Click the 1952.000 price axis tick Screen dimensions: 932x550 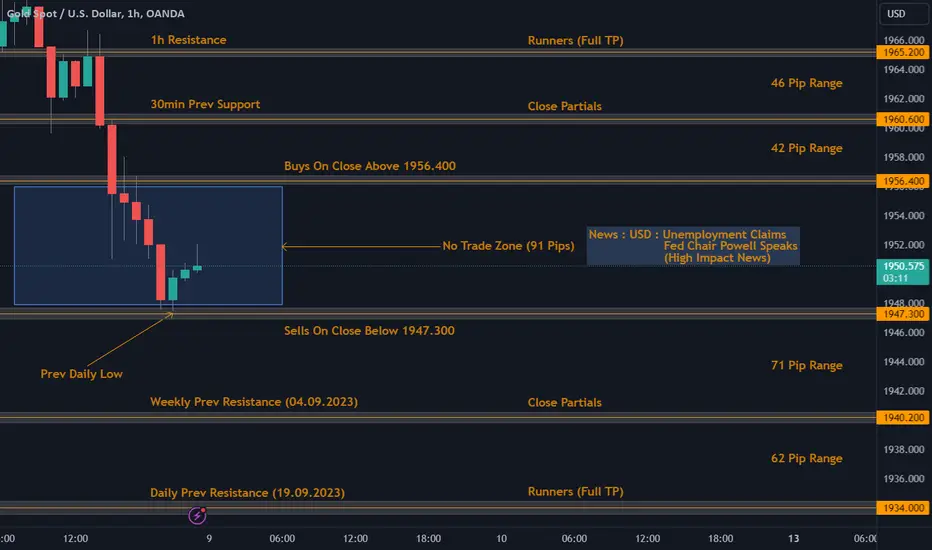point(903,245)
